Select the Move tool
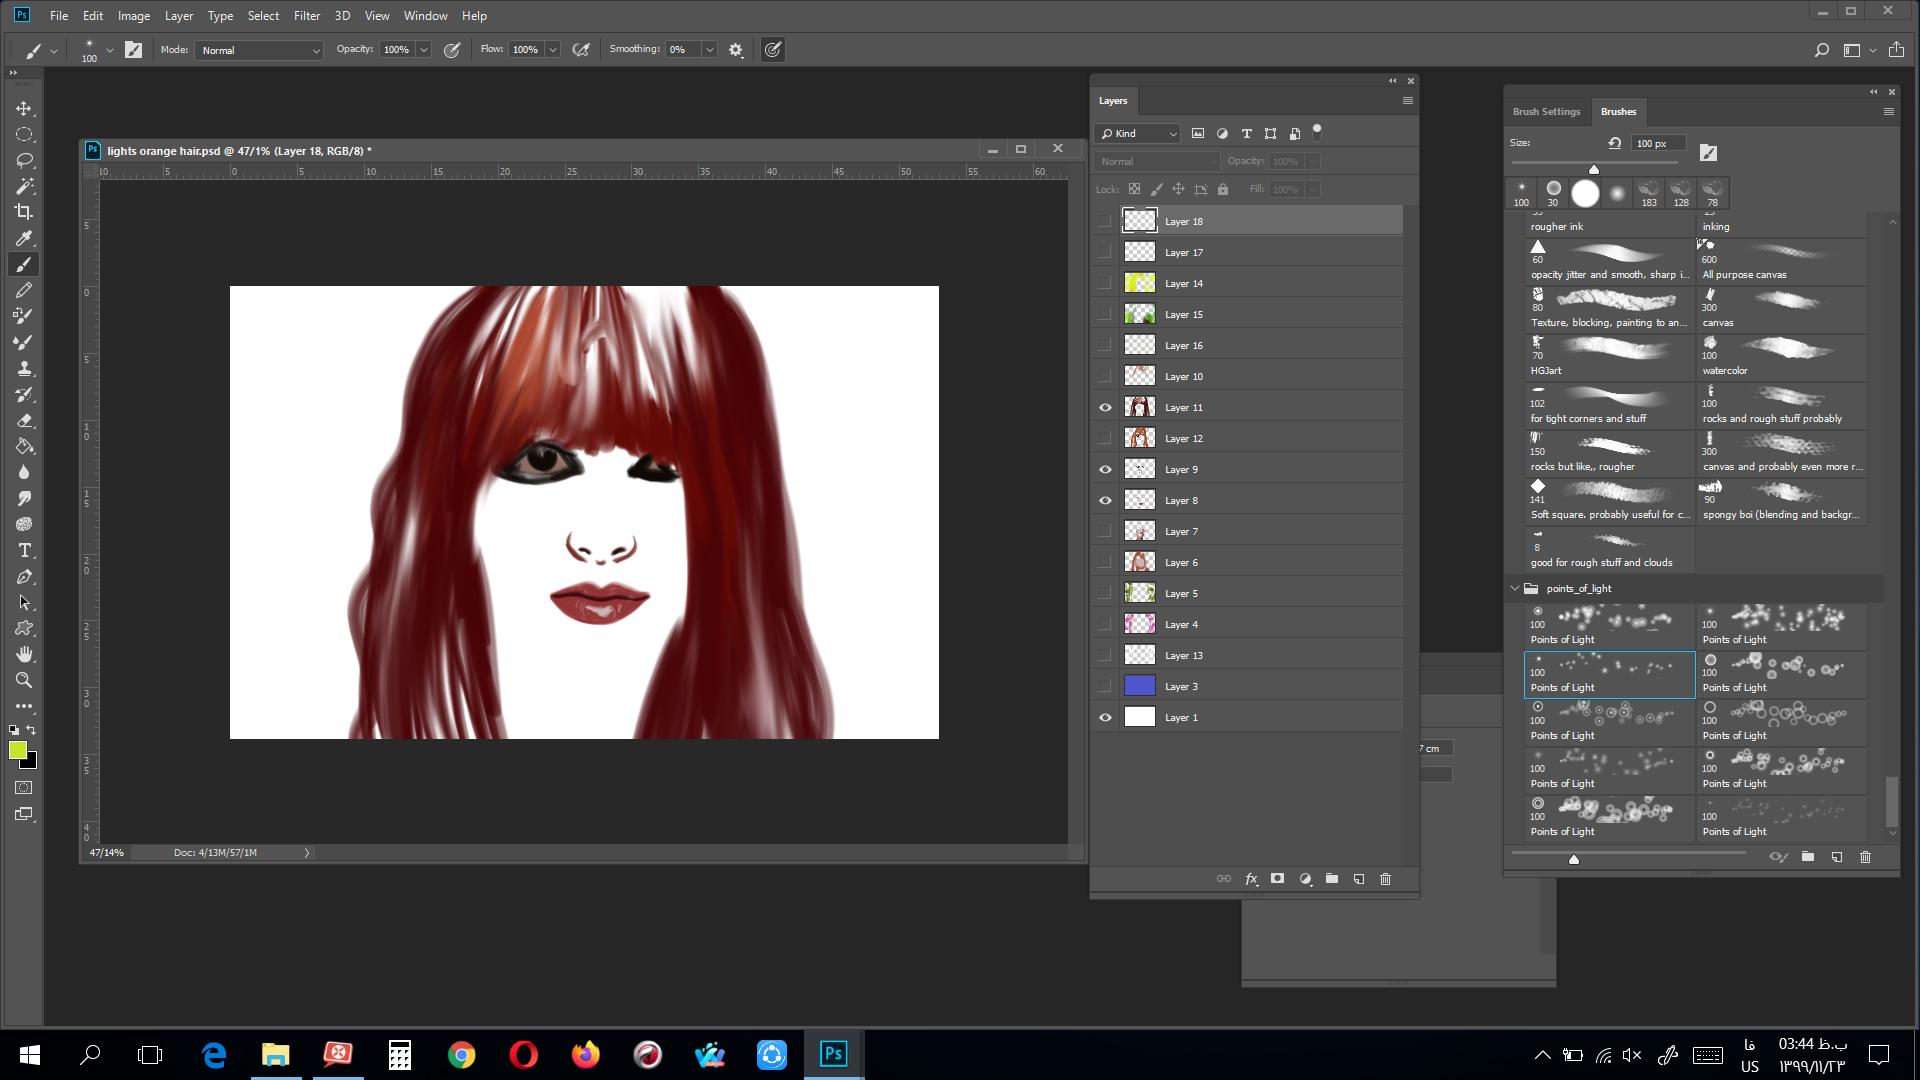The width and height of the screenshot is (1920, 1080). [24, 108]
